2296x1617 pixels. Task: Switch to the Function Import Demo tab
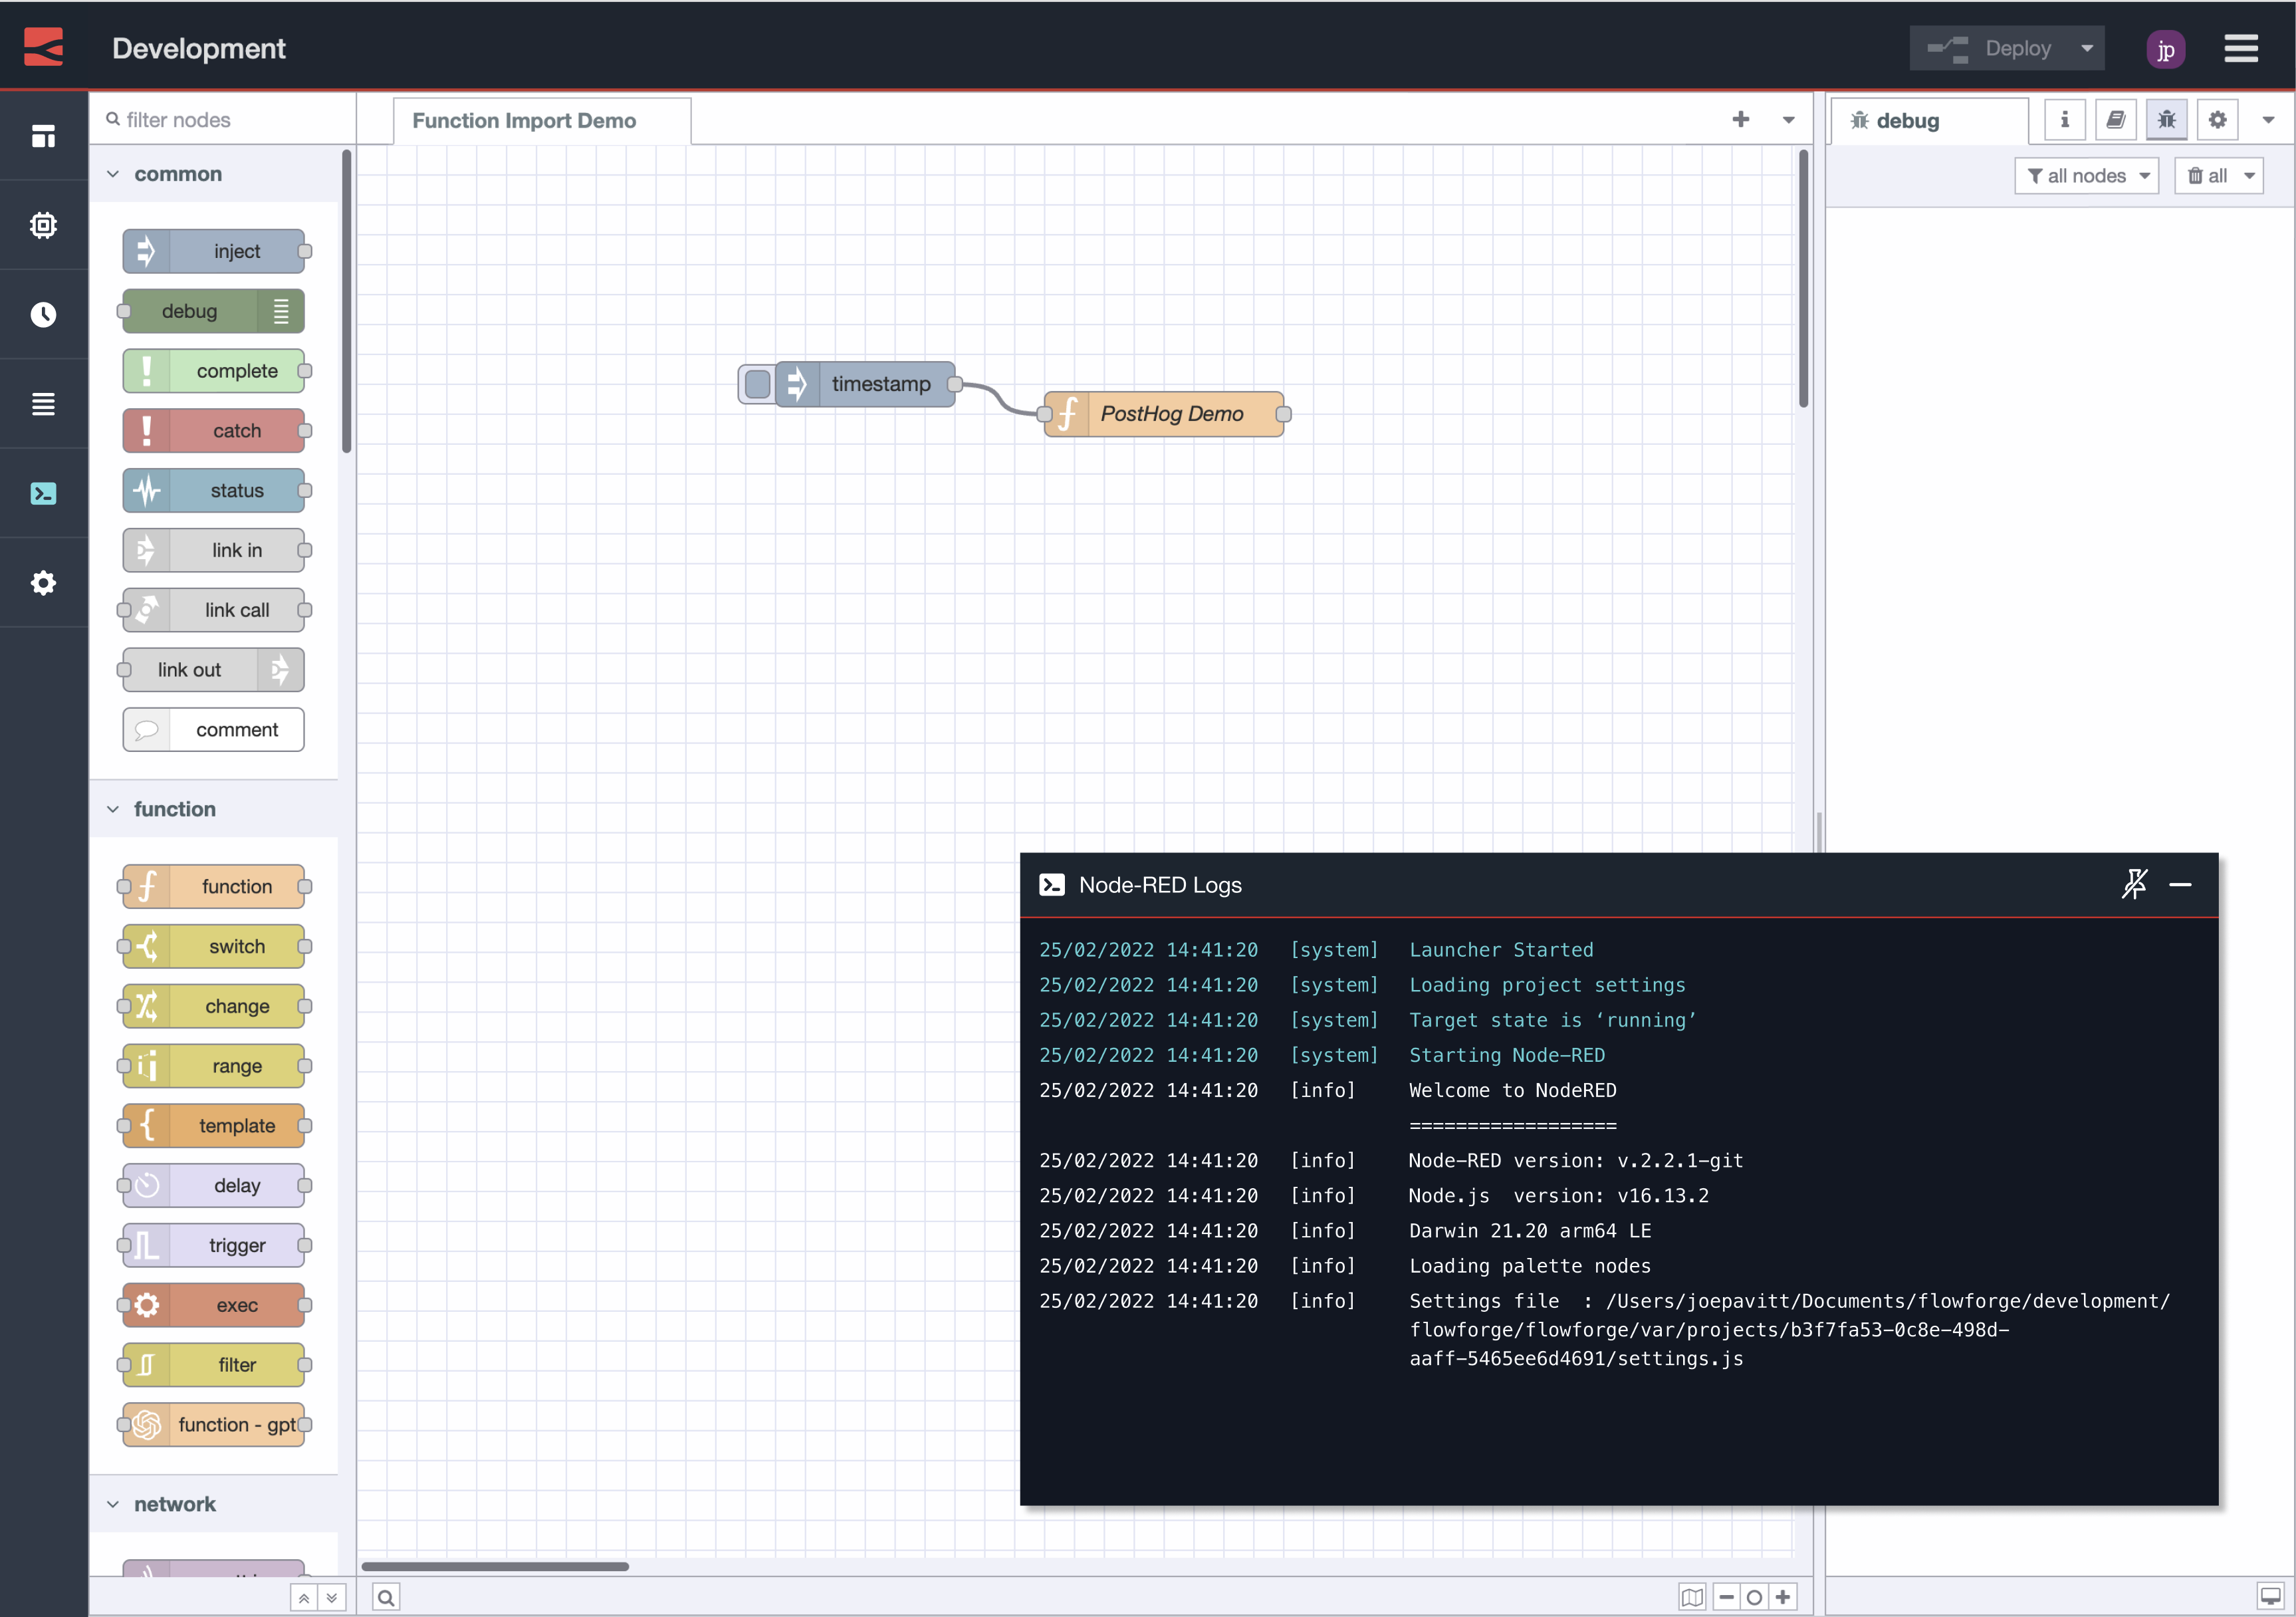[x=524, y=120]
